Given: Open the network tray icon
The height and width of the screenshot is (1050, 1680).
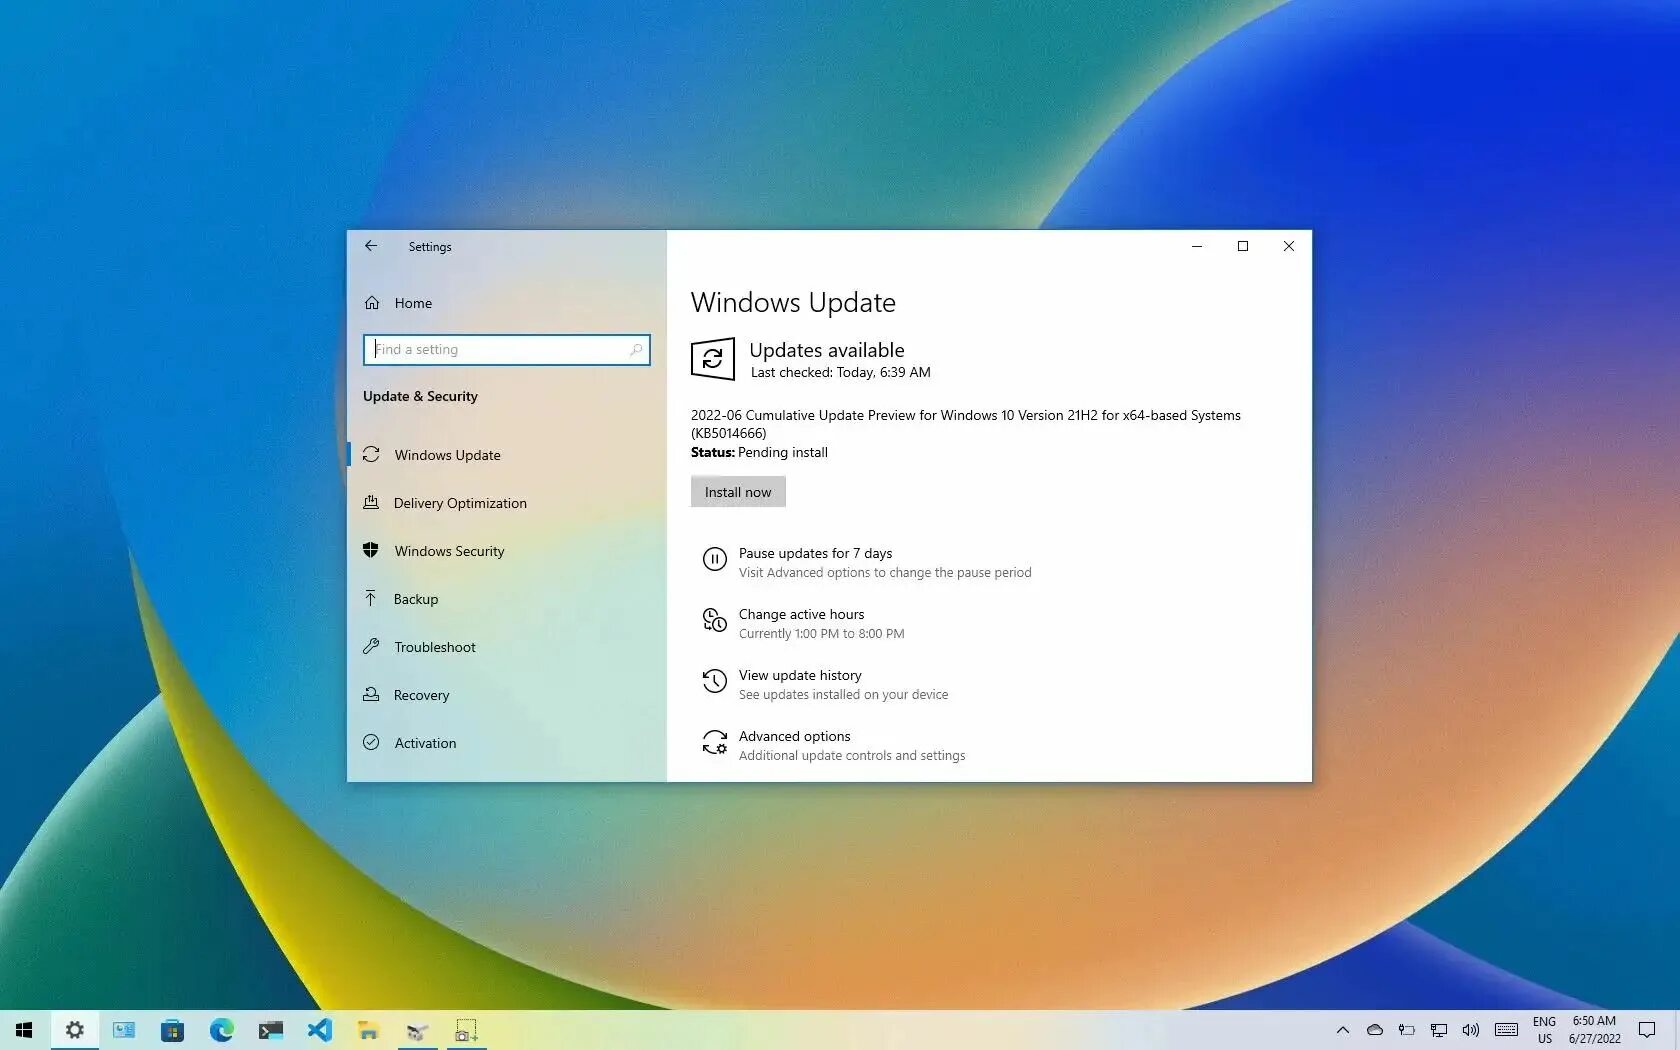Looking at the screenshot, I should 1439,1030.
